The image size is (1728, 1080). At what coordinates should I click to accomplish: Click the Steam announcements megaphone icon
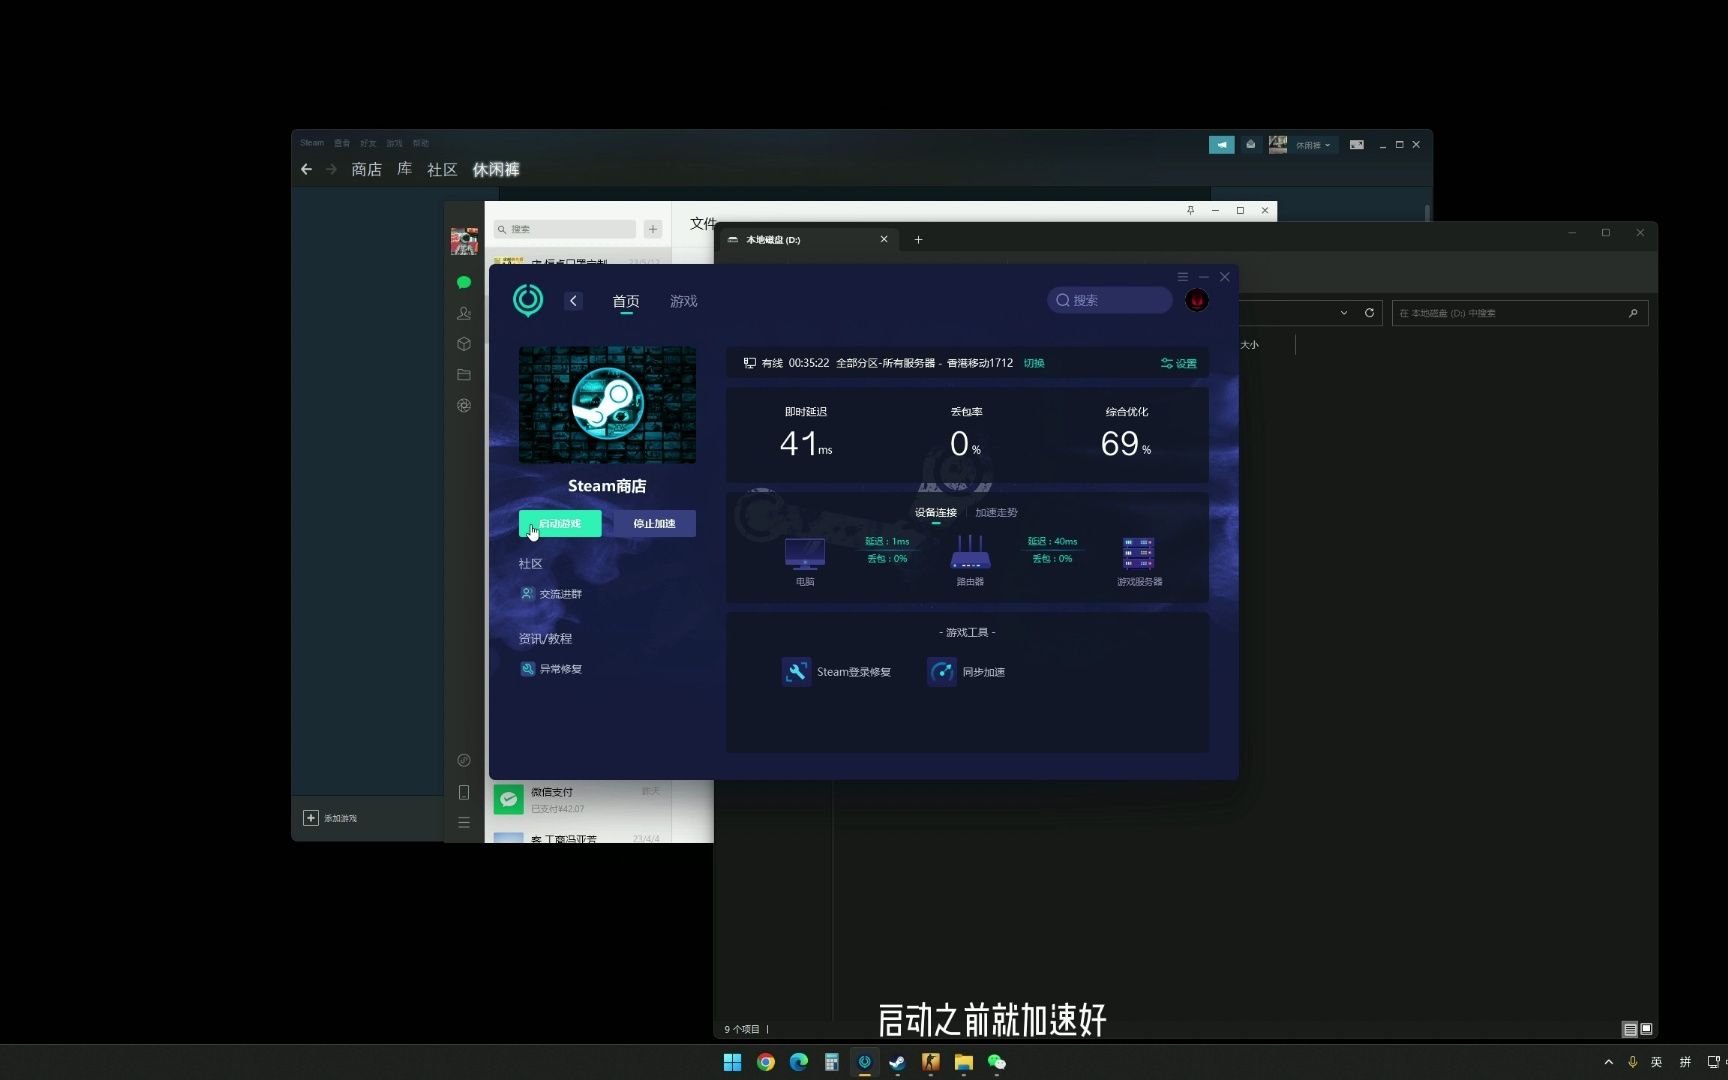coord(1221,145)
